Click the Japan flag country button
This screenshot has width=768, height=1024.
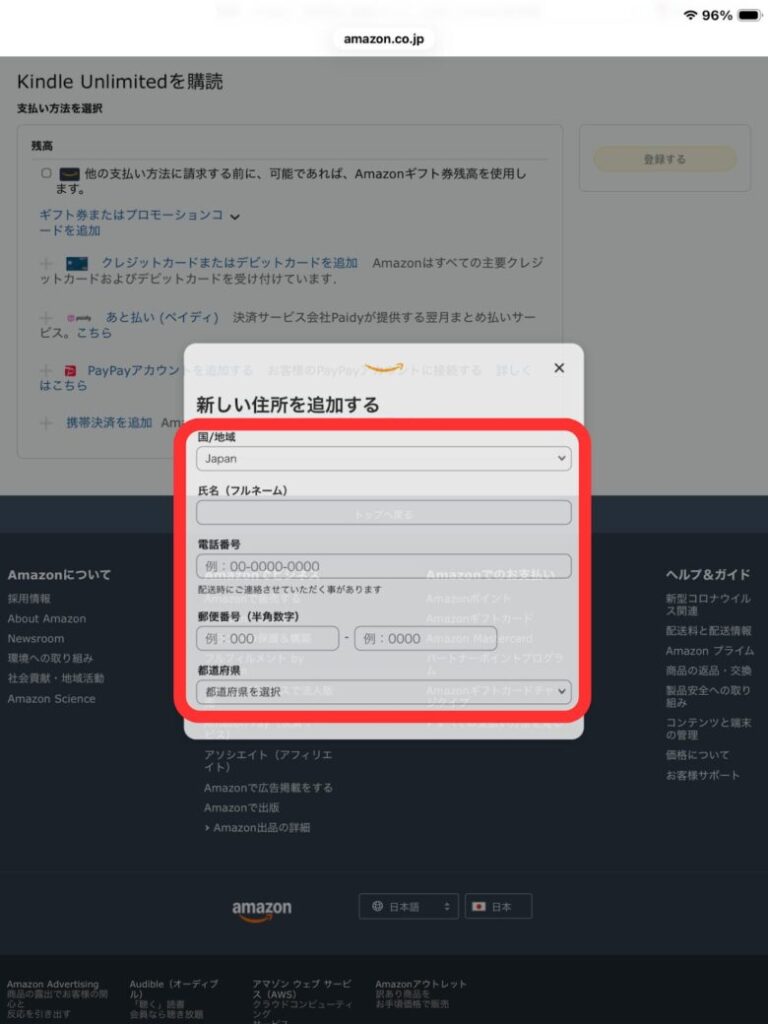499,906
